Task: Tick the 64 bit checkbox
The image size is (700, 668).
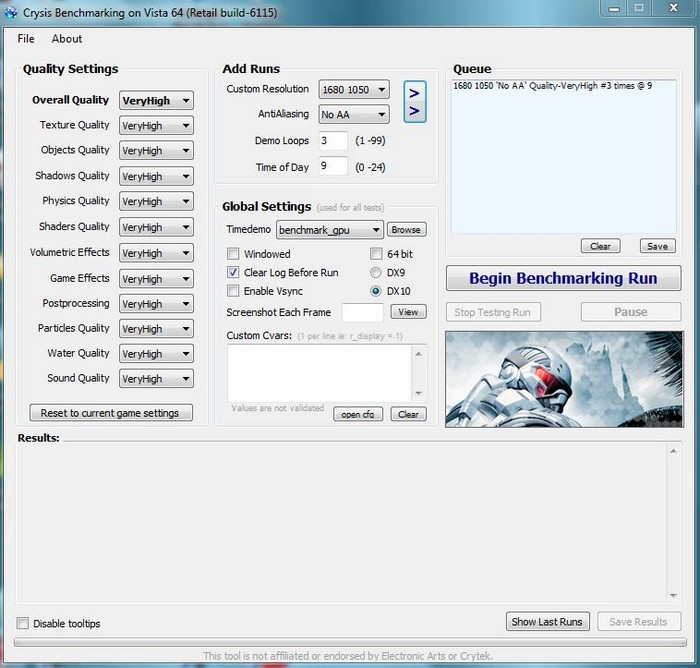Action: [376, 254]
